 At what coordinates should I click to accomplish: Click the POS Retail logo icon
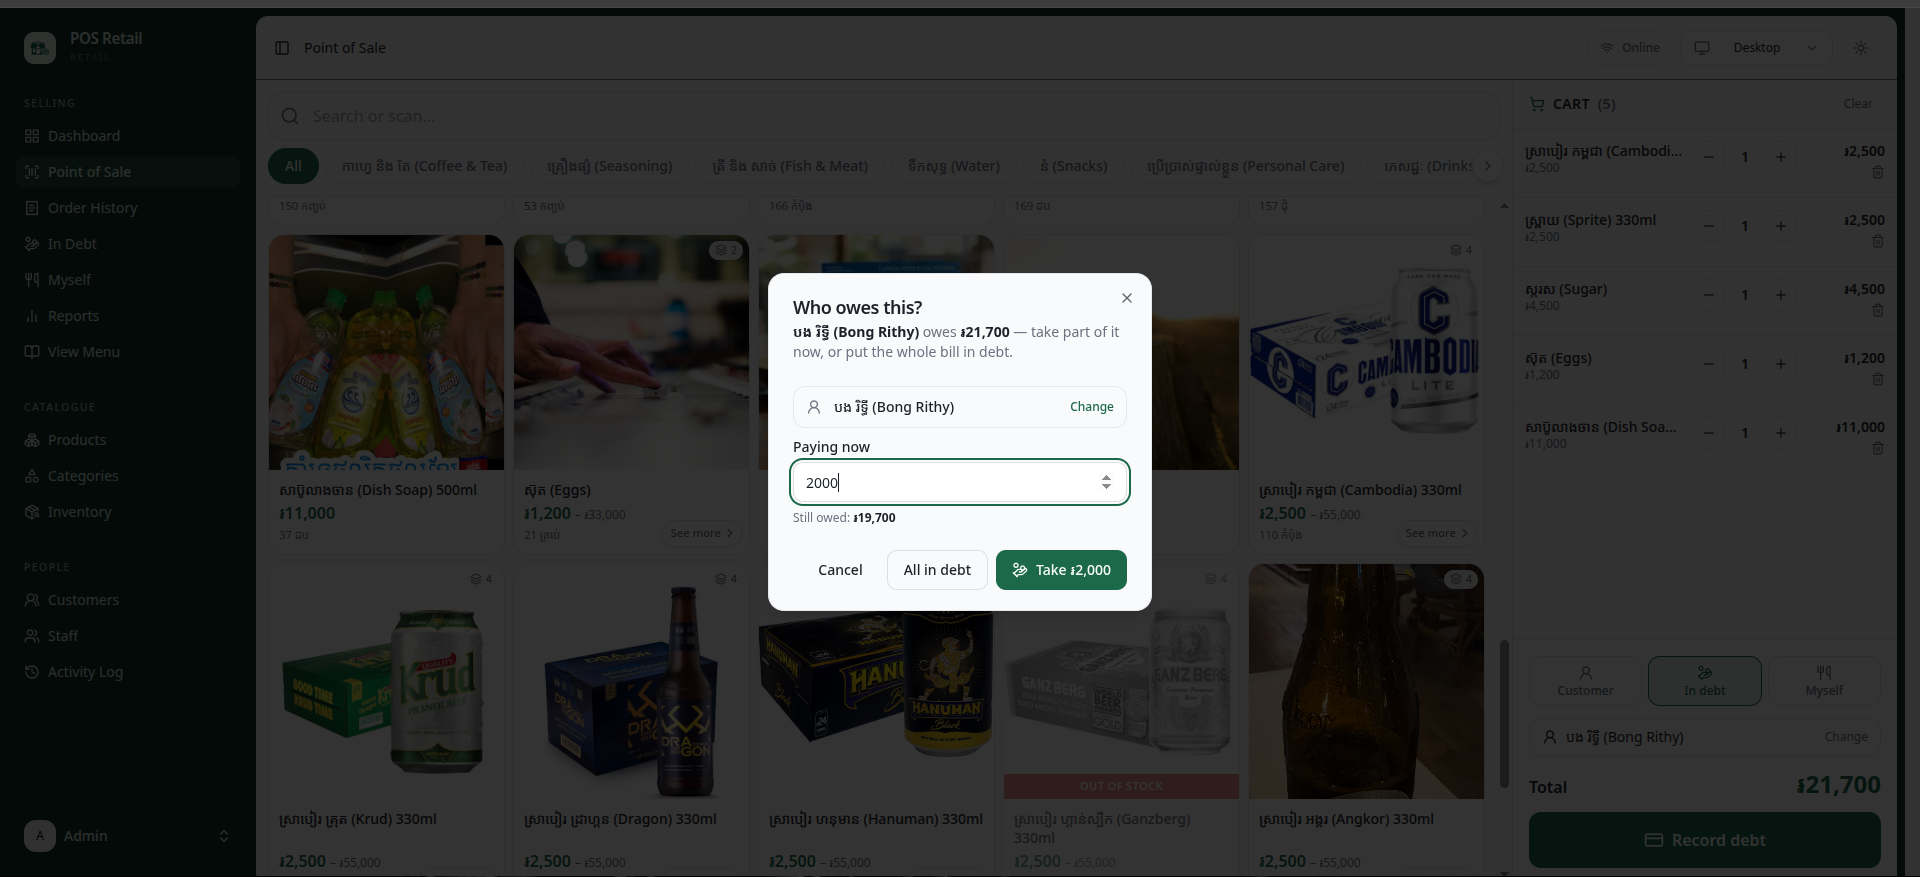point(40,47)
